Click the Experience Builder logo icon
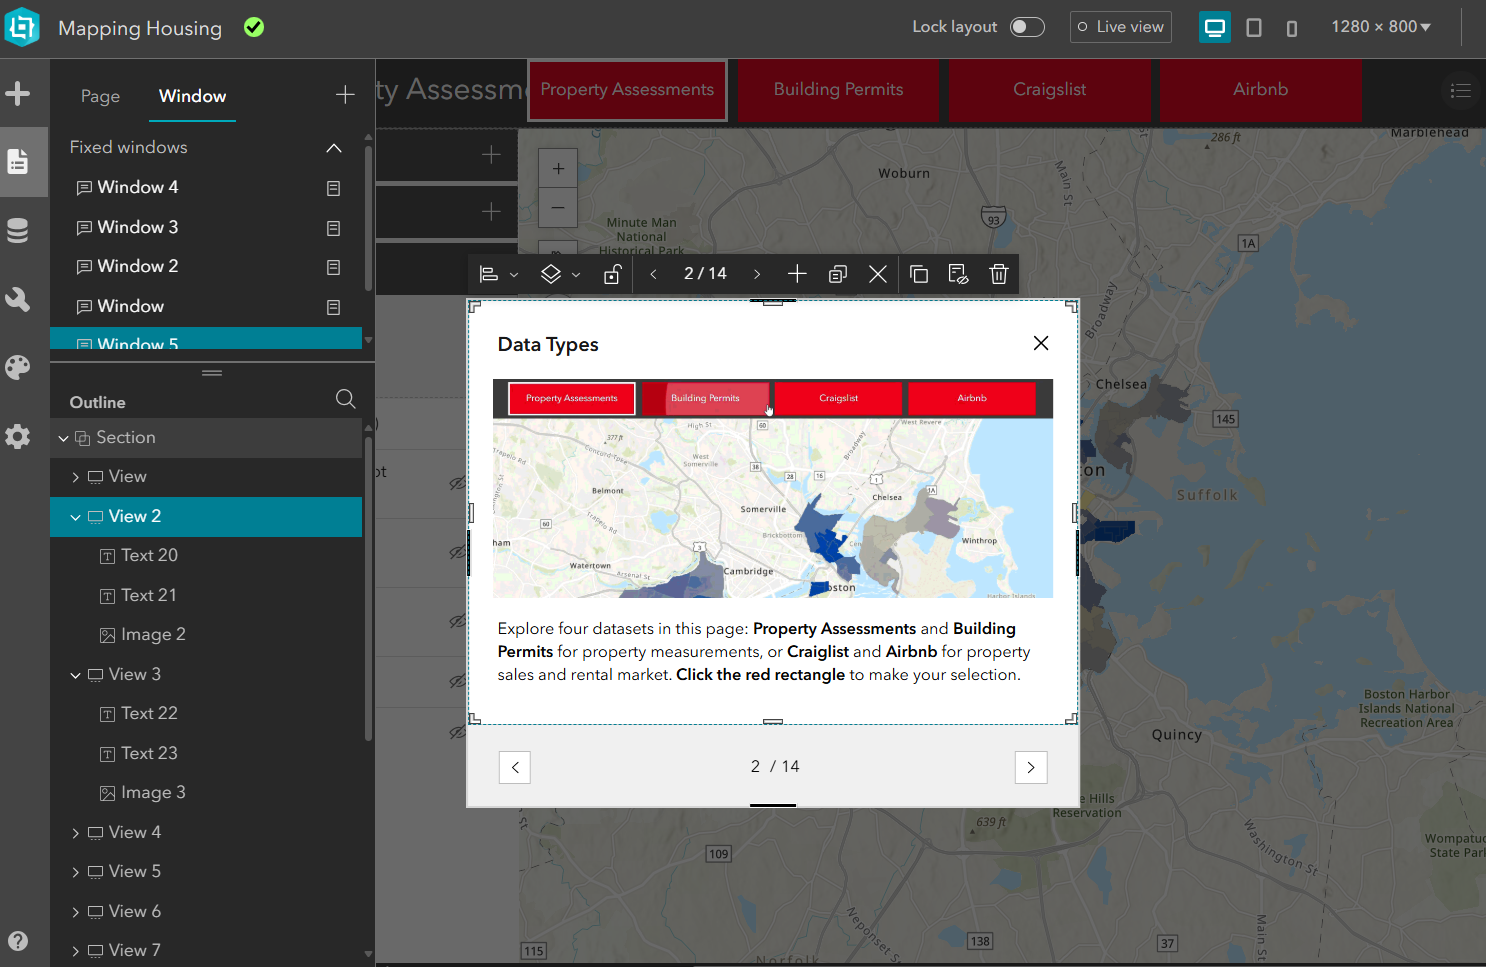Screen dimensions: 1486x967 tap(22, 27)
